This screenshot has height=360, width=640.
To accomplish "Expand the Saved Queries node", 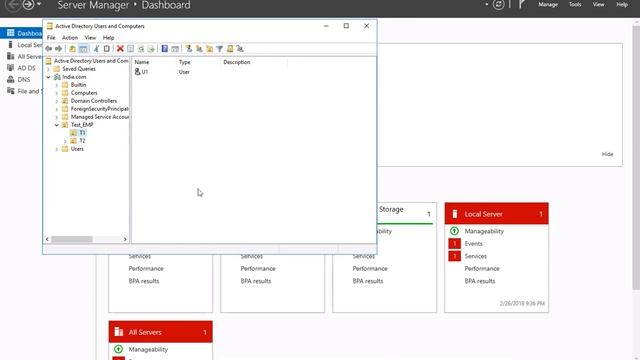I will click(x=49, y=69).
